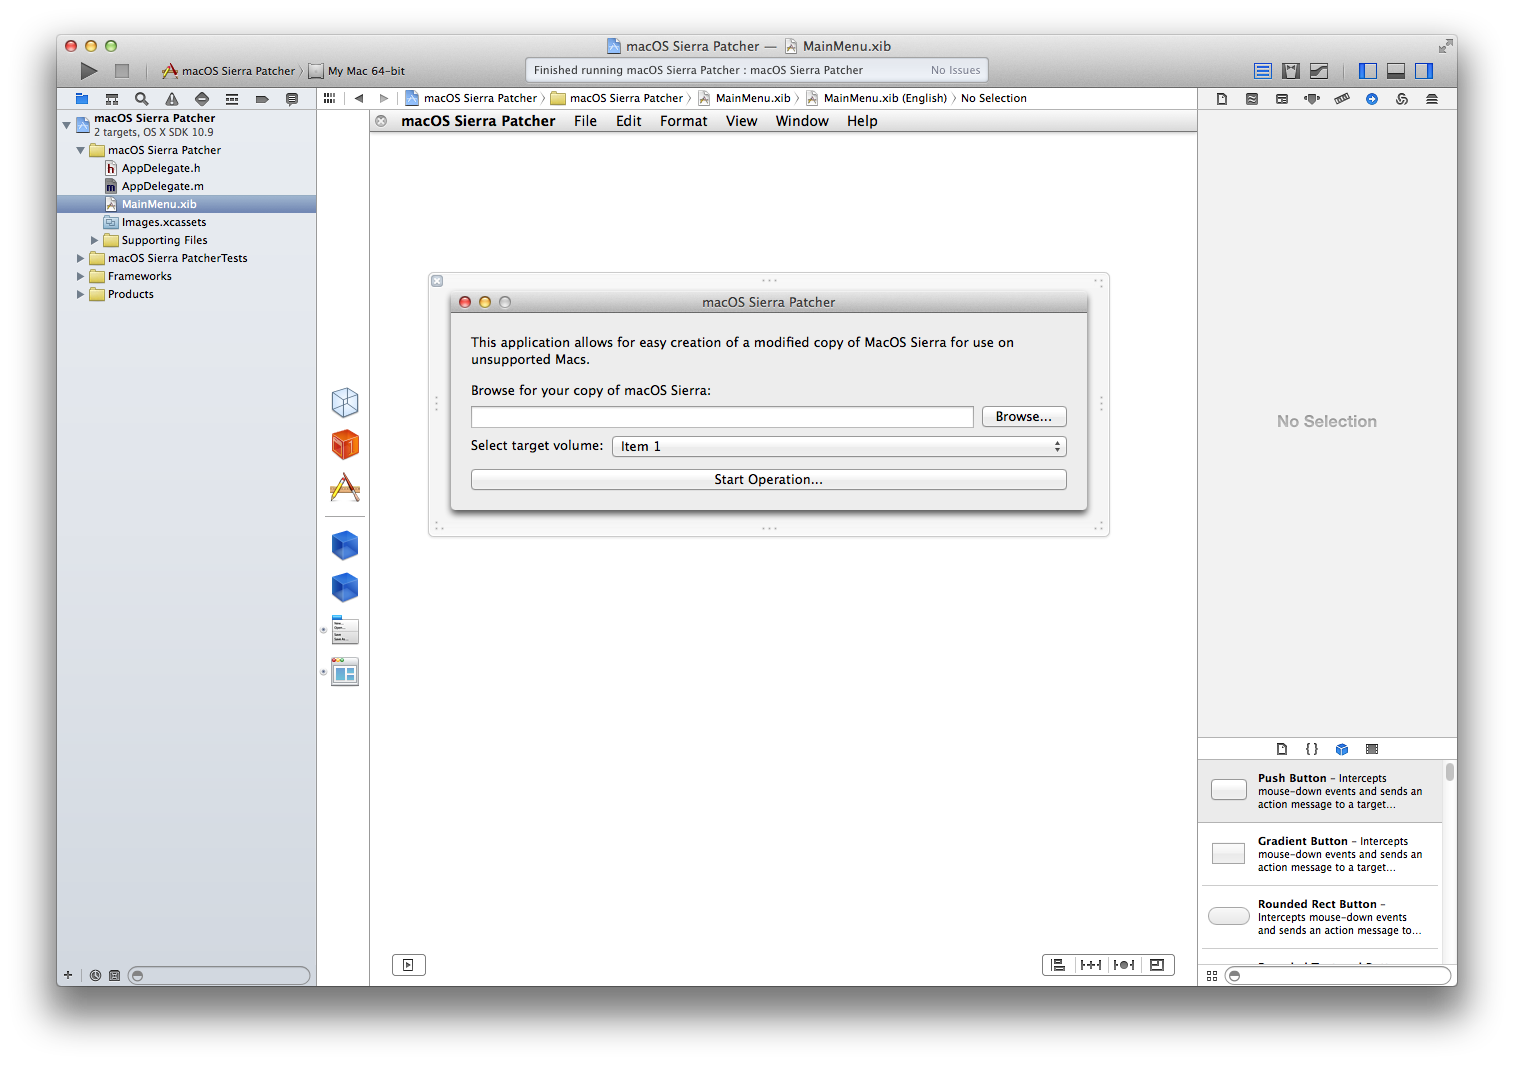Image resolution: width=1514 pixels, height=1065 pixels.
Task: Go back in editor history
Action: (x=359, y=98)
